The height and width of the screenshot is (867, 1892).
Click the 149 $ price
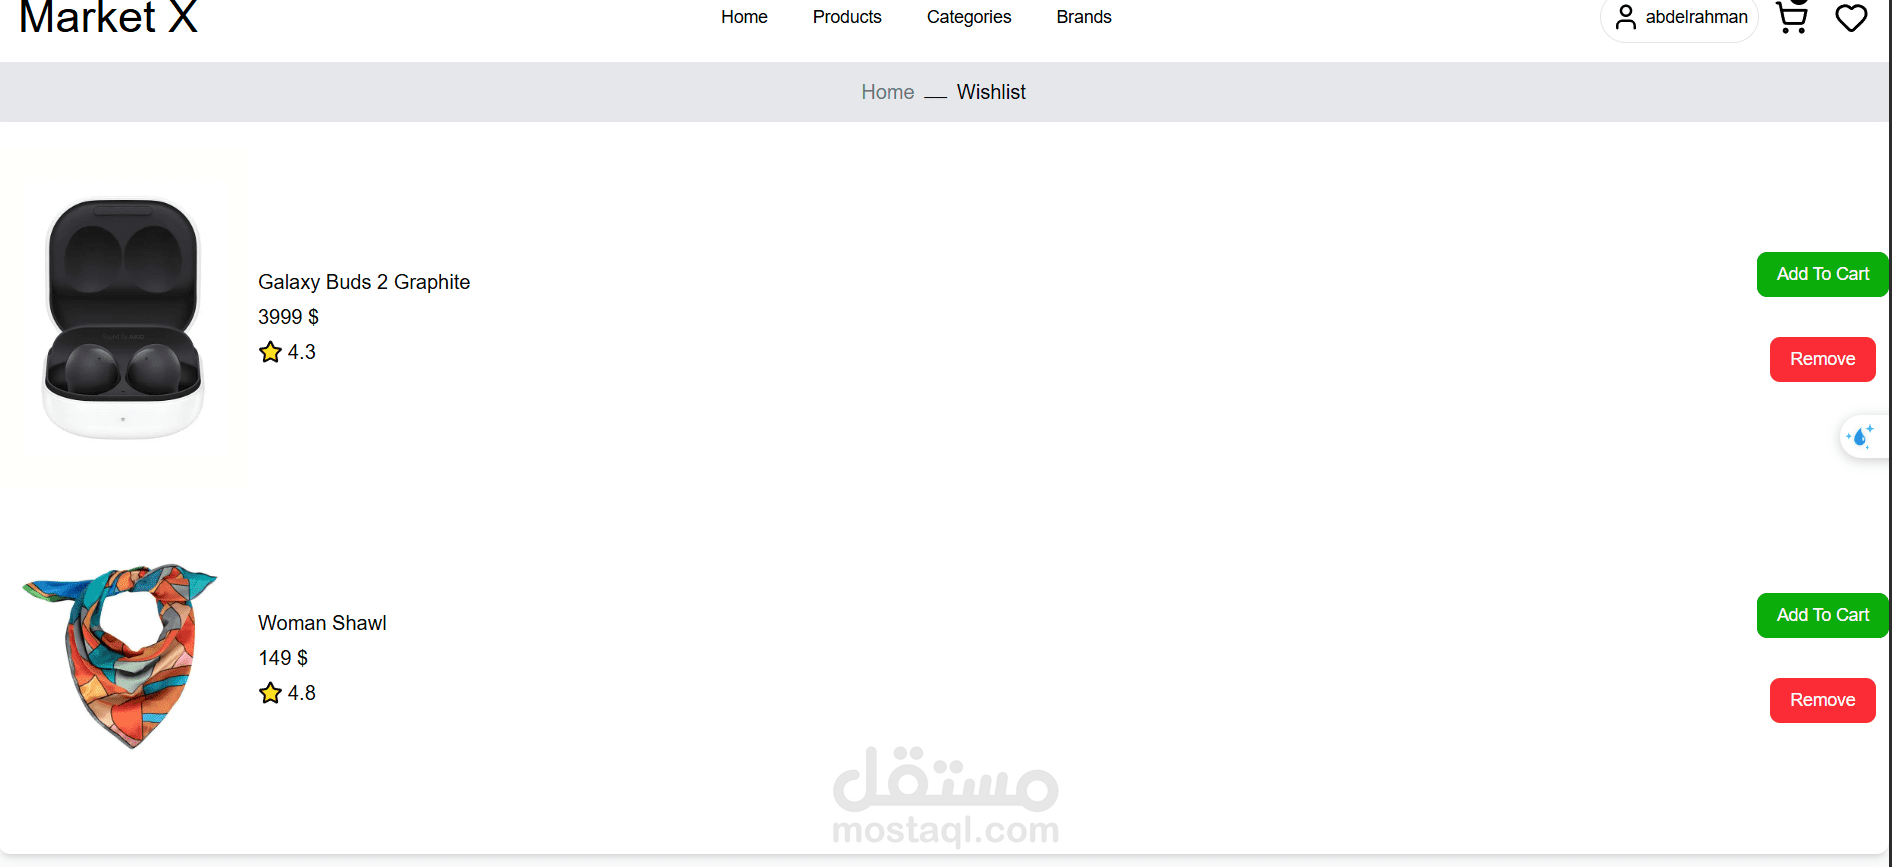283,658
